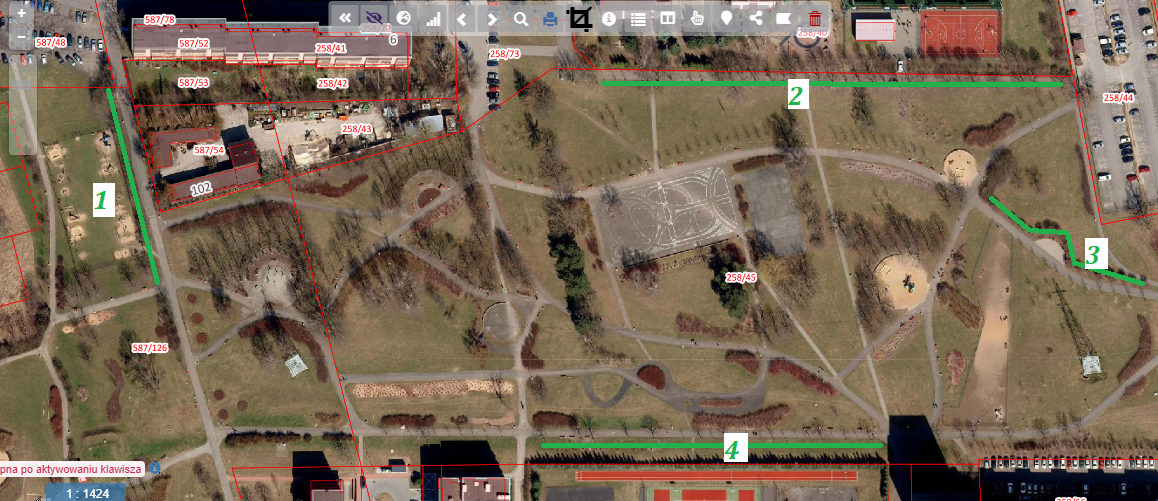
Task: Share the map view
Action: coord(756,18)
